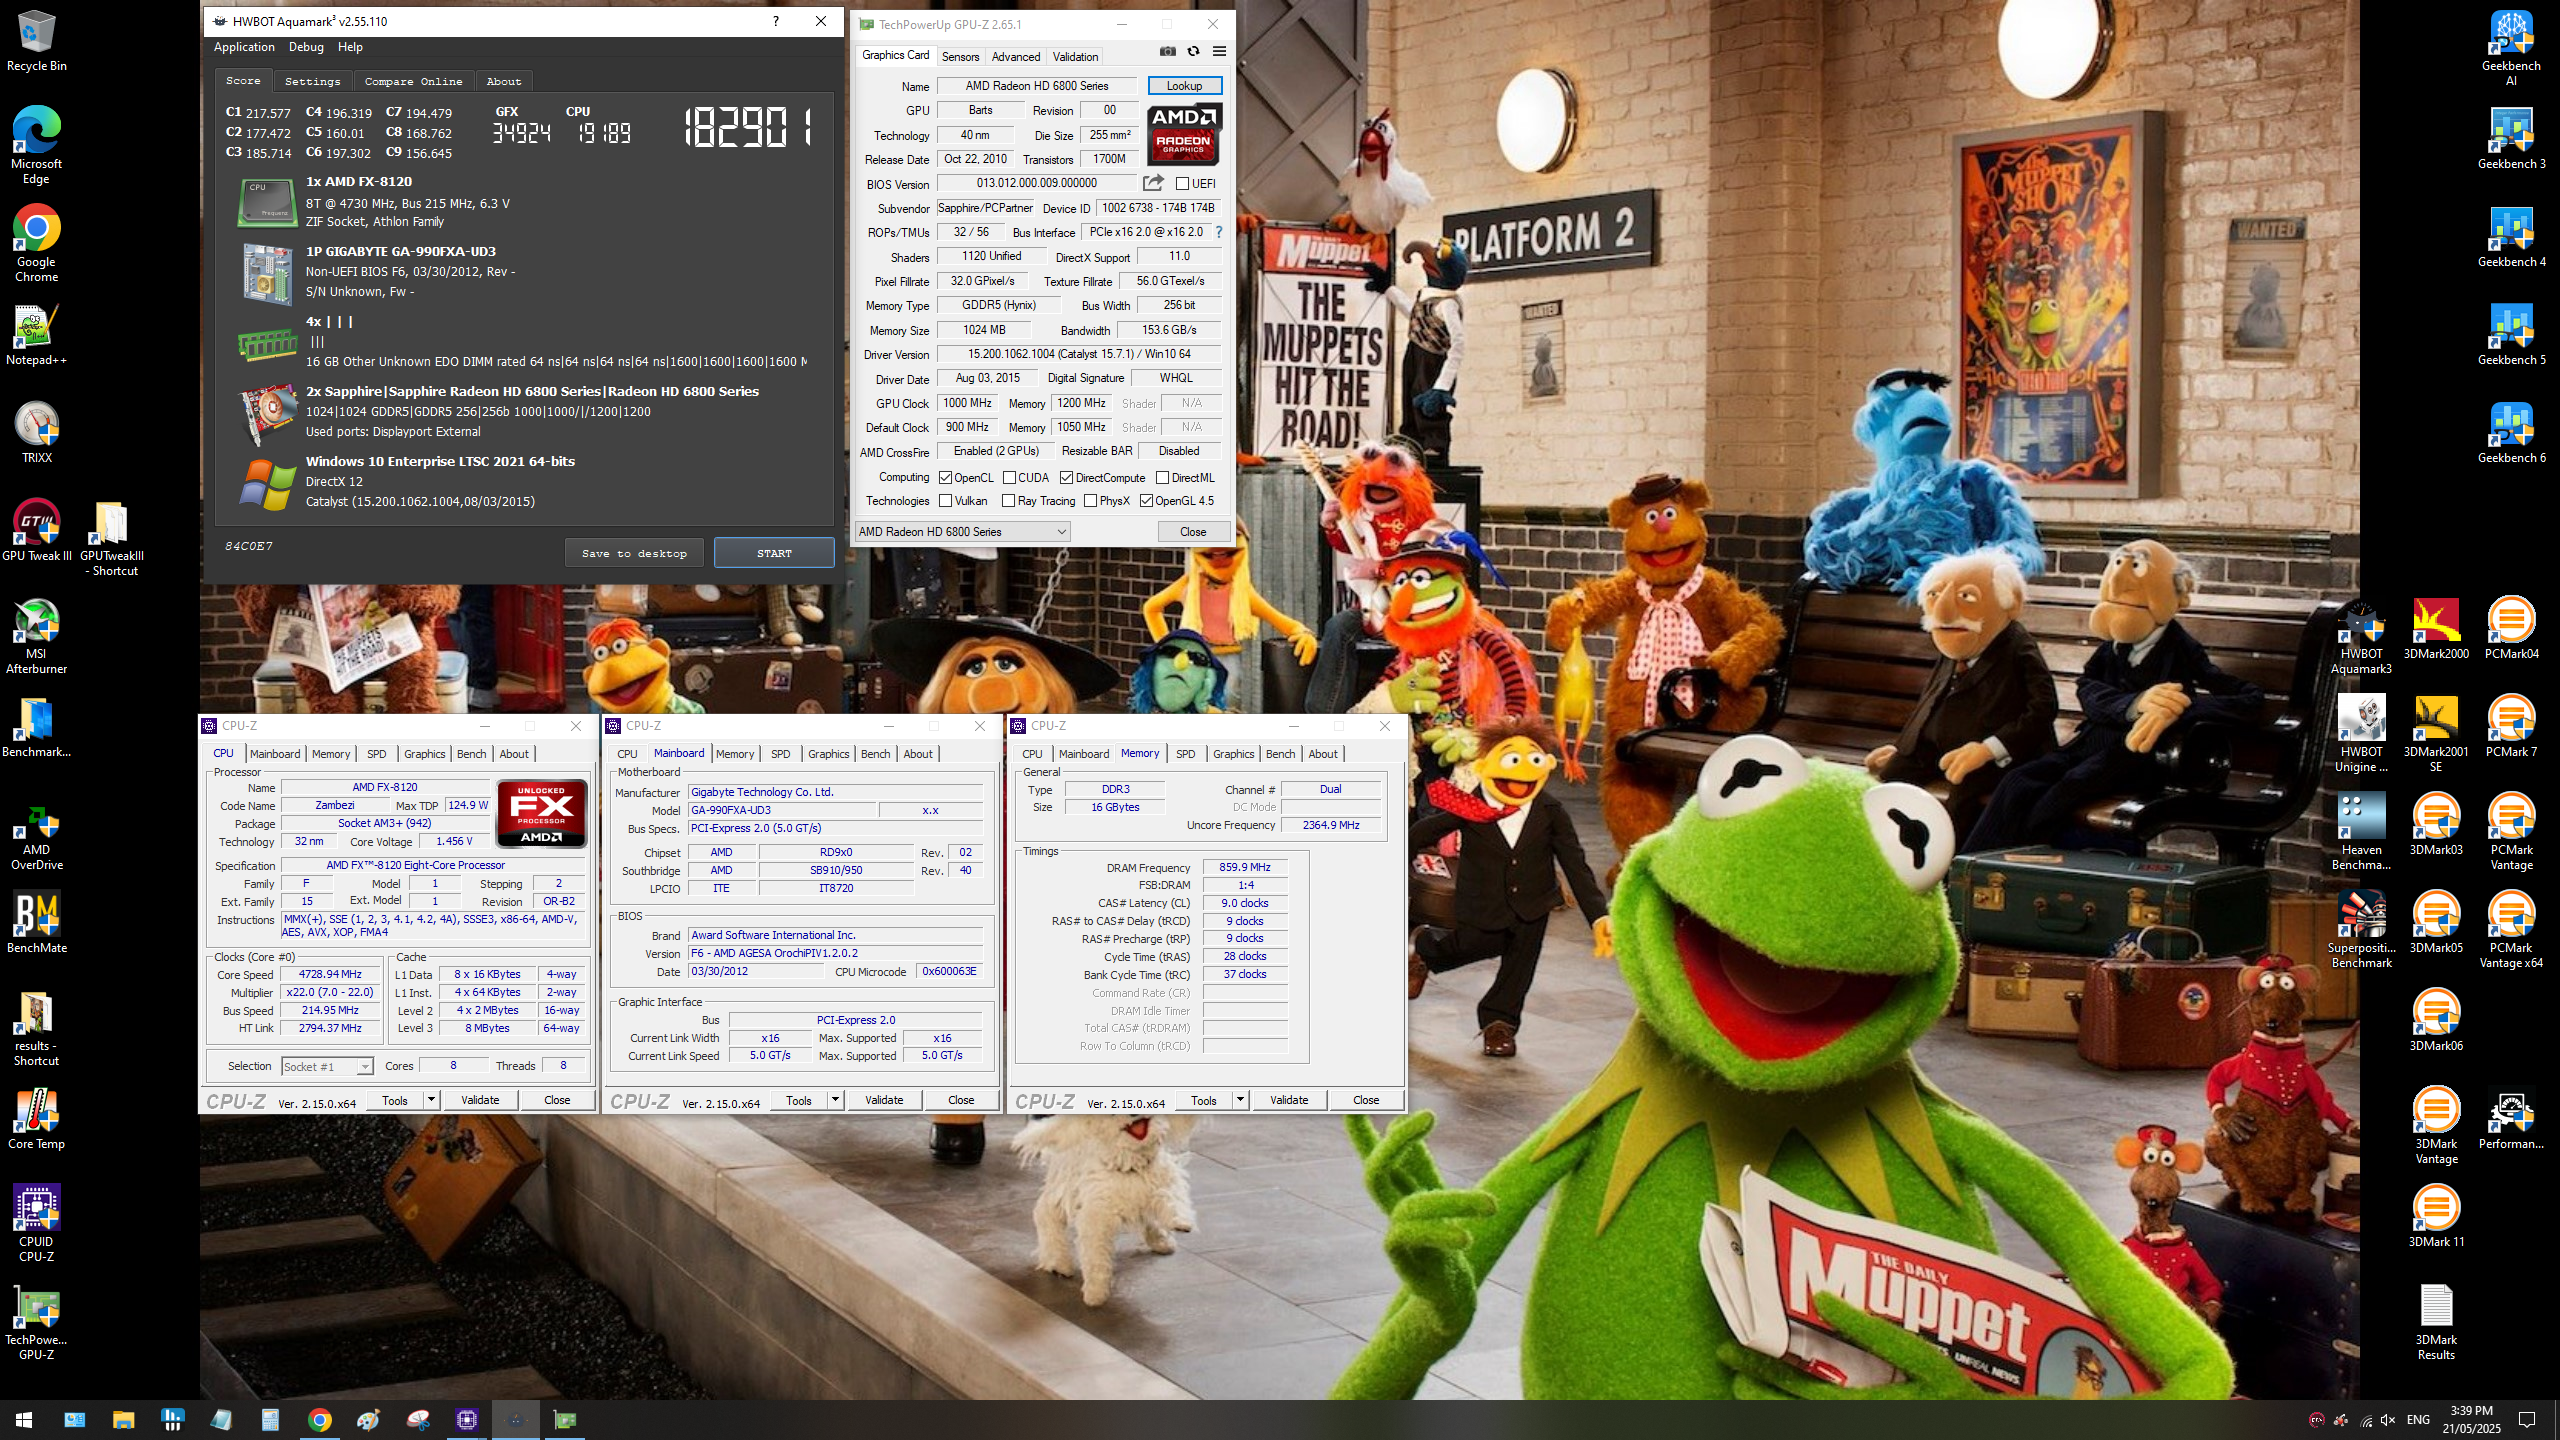Open Validation tab in GPU-Z
The height and width of the screenshot is (1440, 2560).
1075,57
